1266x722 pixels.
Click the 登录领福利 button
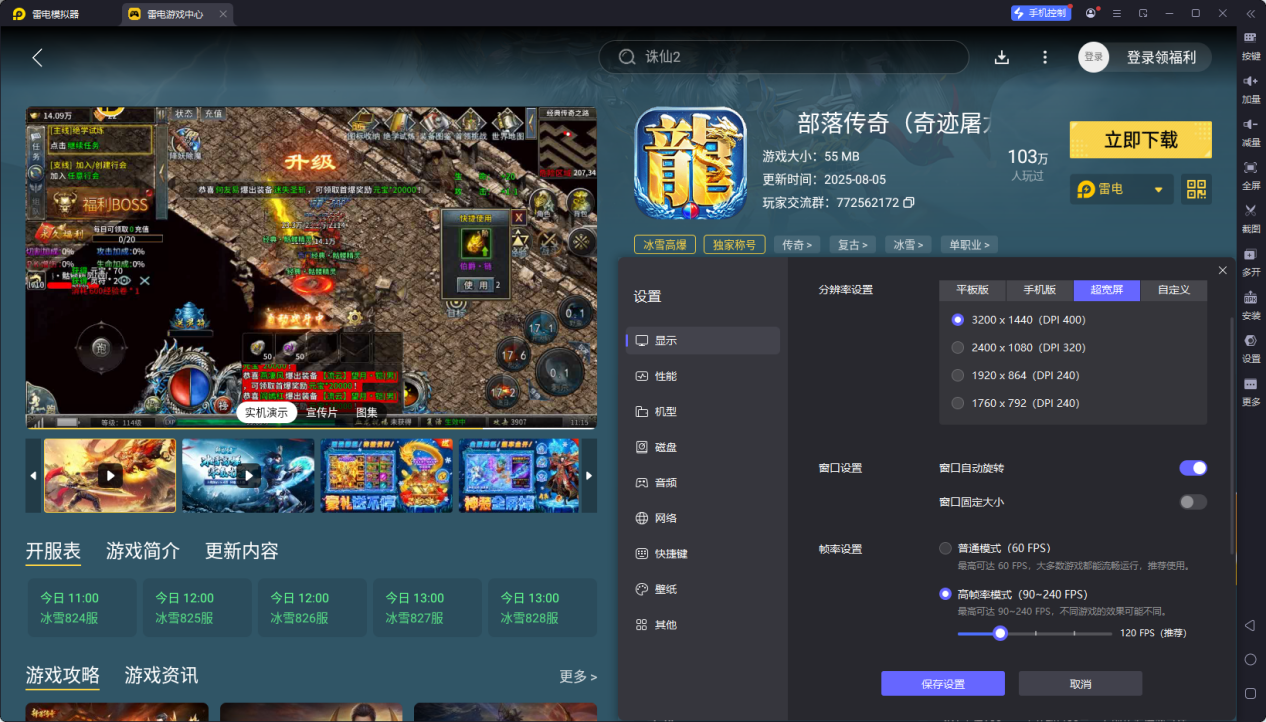(x=1160, y=57)
